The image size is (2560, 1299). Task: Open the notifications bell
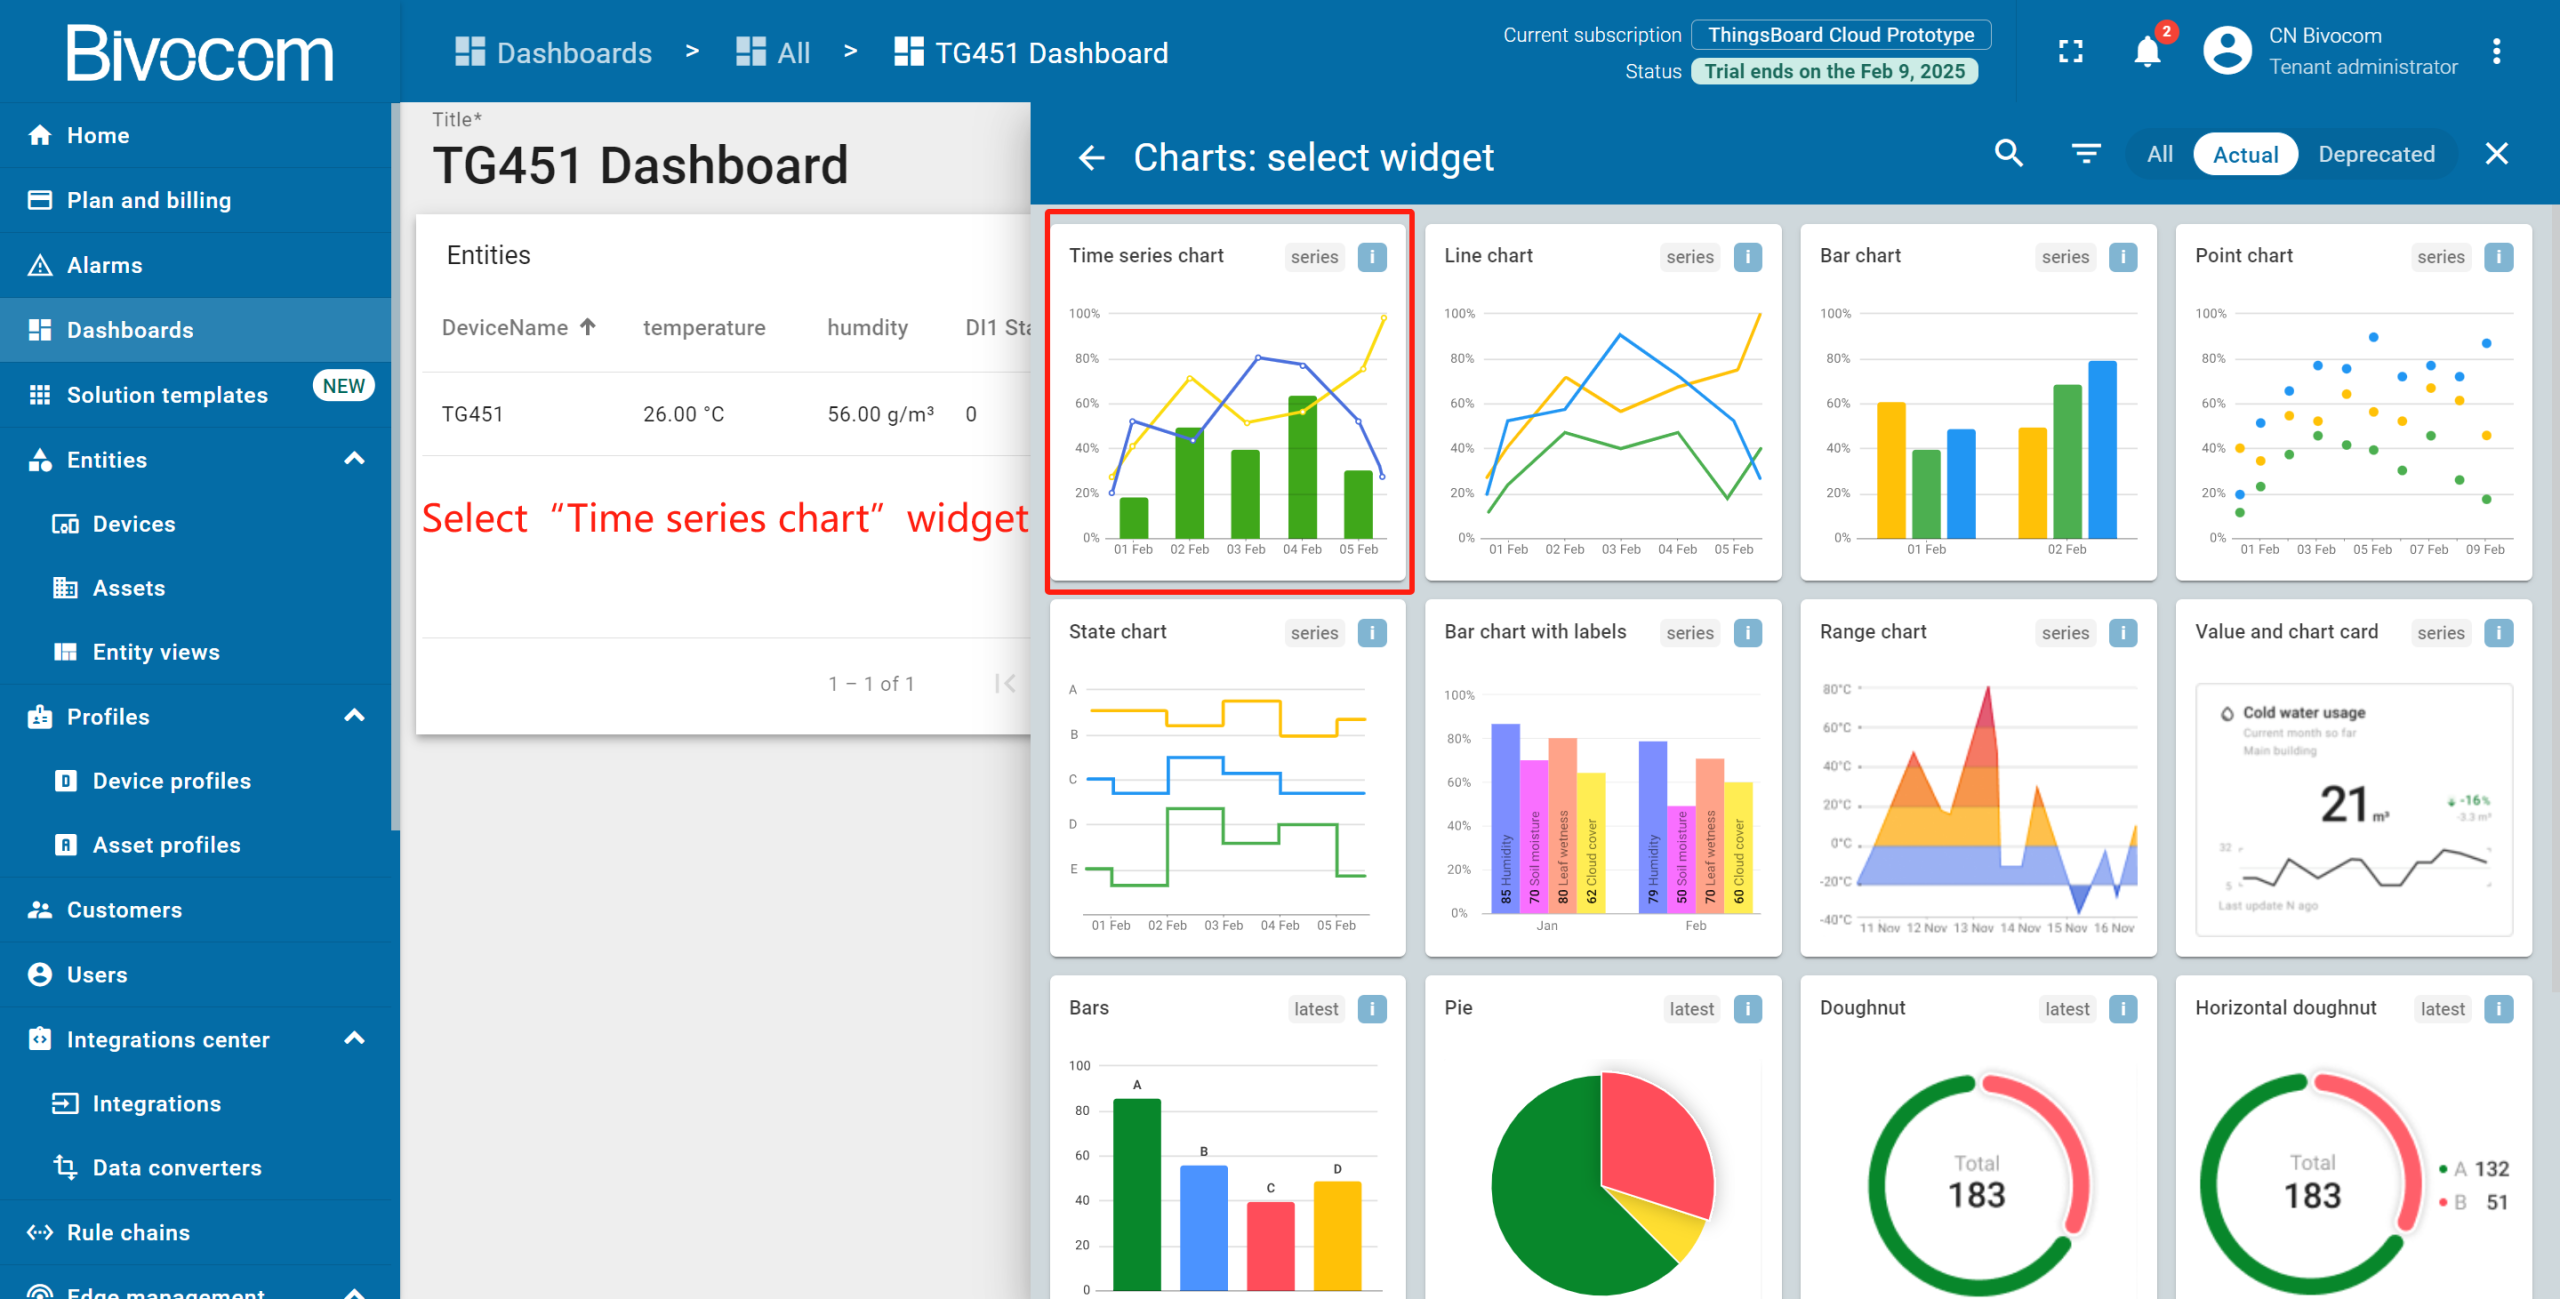coord(2146,51)
